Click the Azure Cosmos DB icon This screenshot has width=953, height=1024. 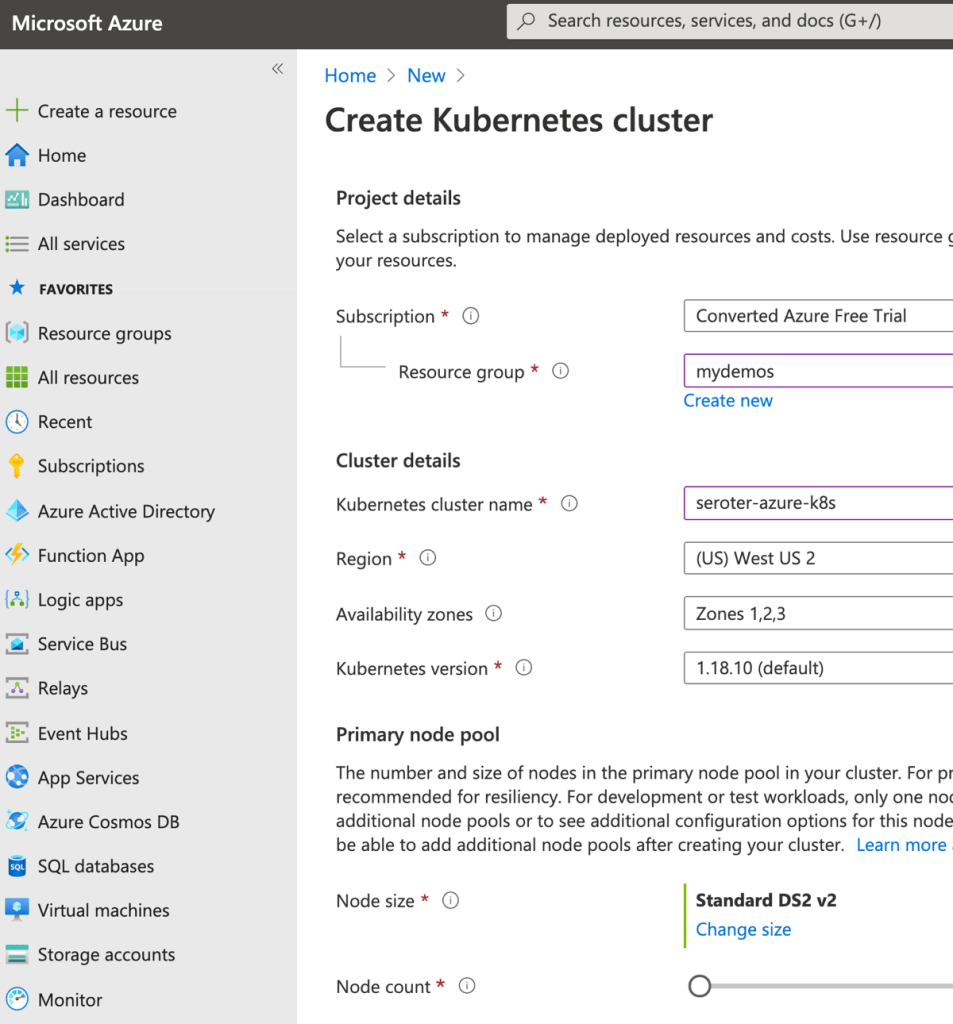pos(17,822)
